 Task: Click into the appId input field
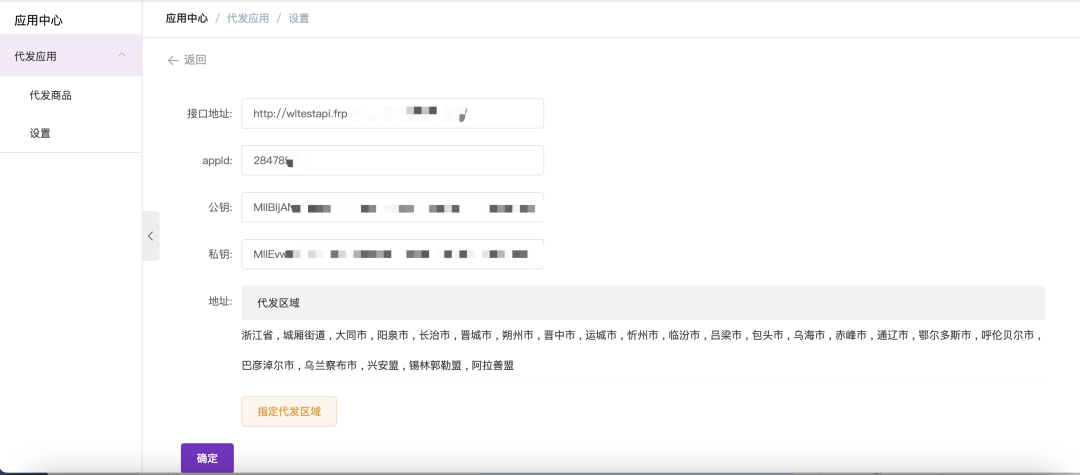coord(393,160)
